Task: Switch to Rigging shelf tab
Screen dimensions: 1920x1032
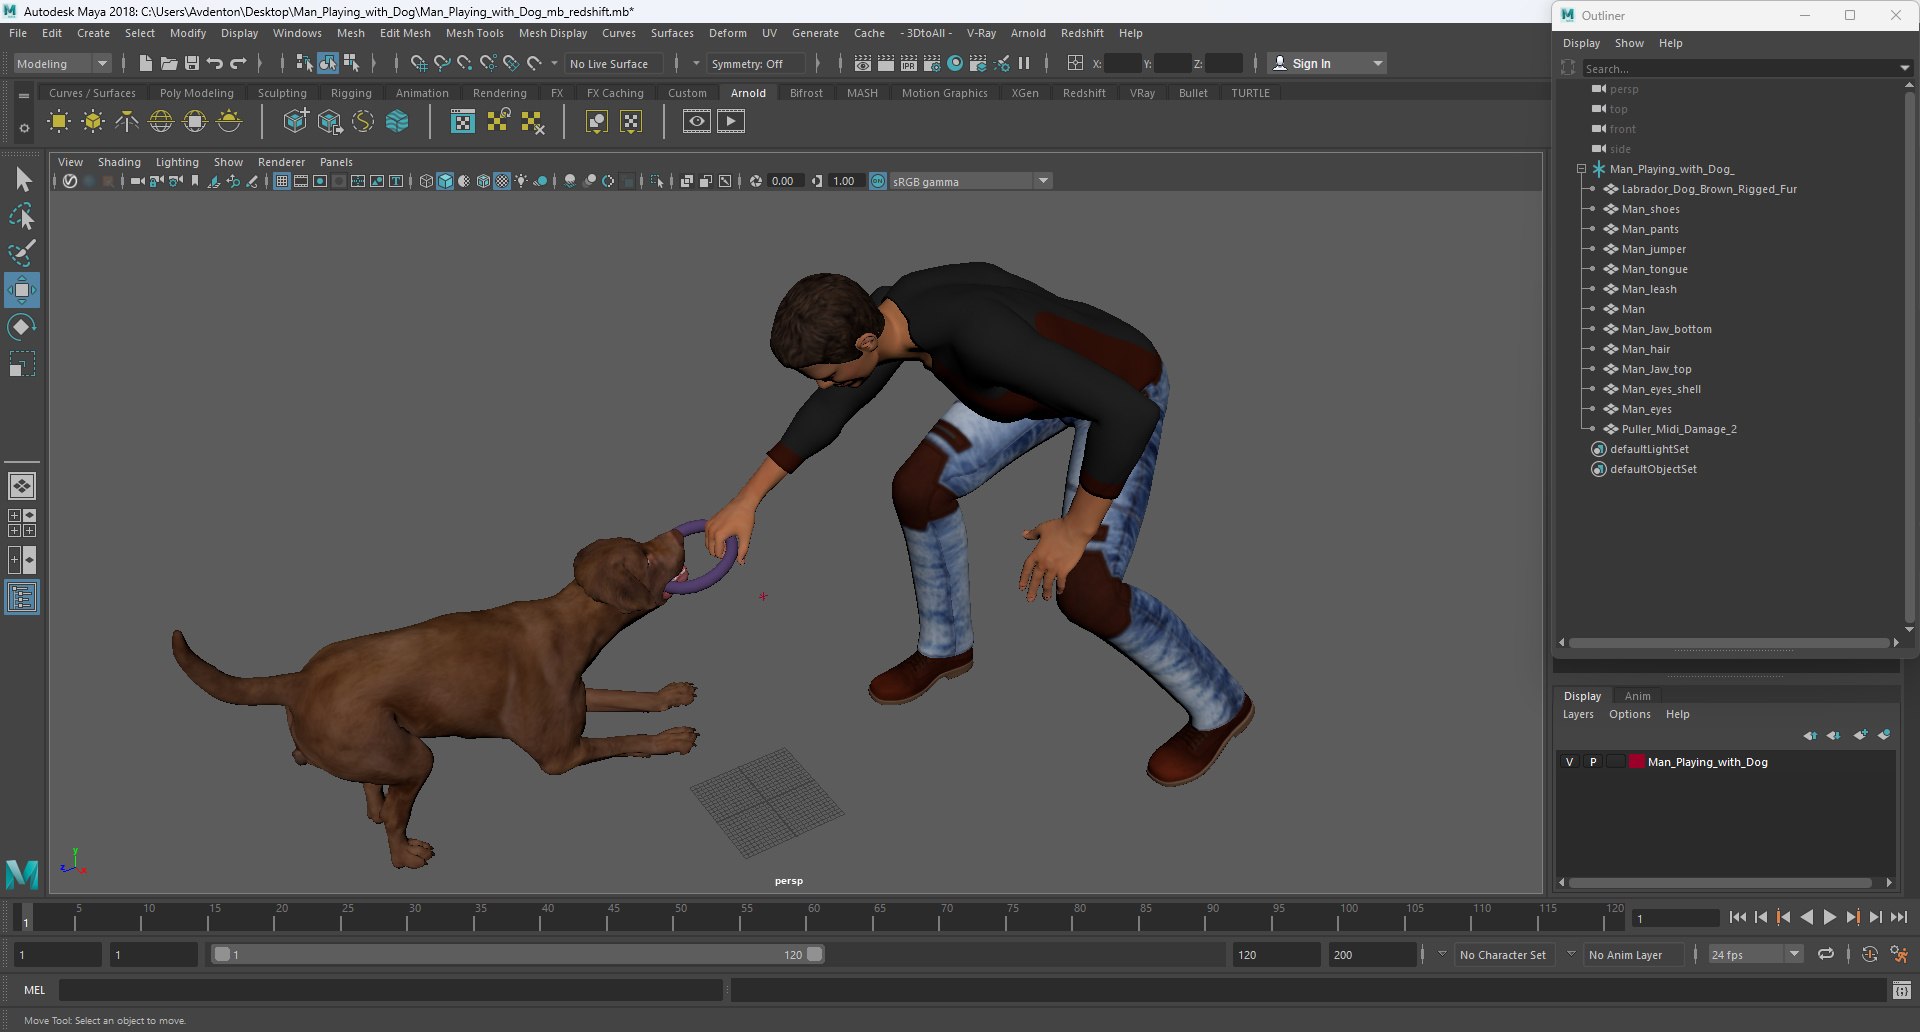Action: pyautogui.click(x=351, y=93)
